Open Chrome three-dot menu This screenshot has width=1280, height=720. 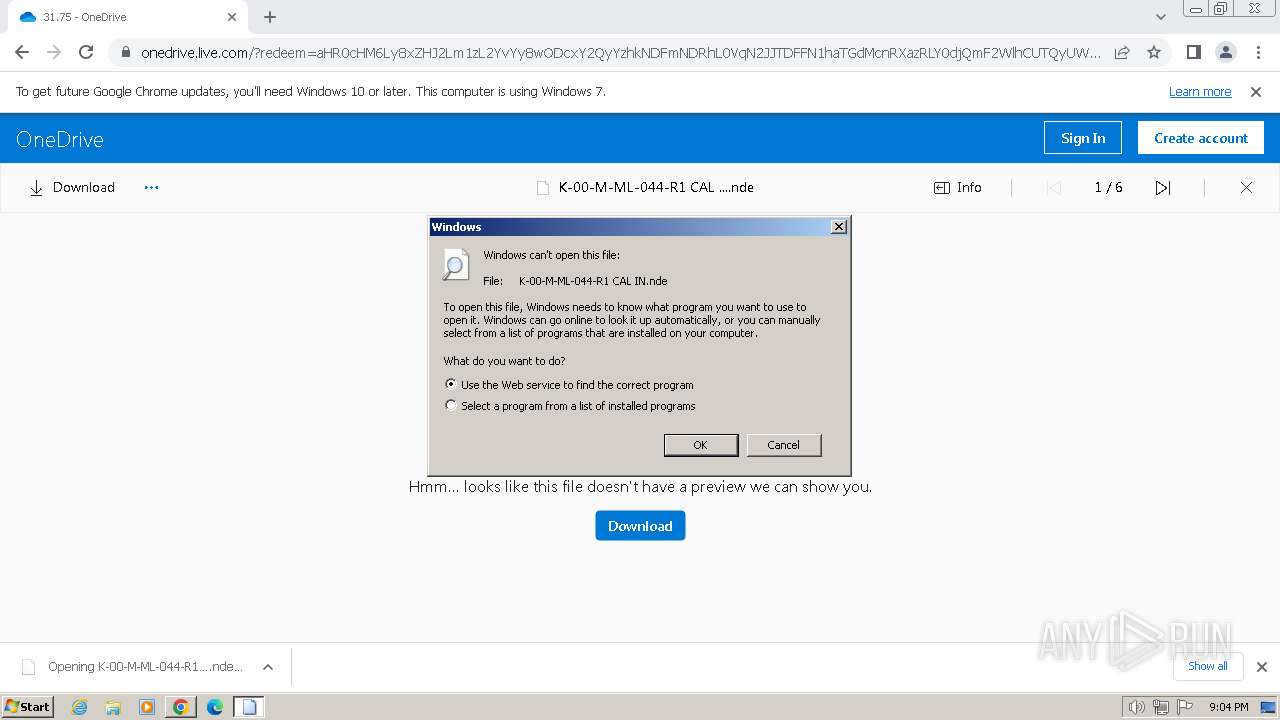click(x=1257, y=52)
